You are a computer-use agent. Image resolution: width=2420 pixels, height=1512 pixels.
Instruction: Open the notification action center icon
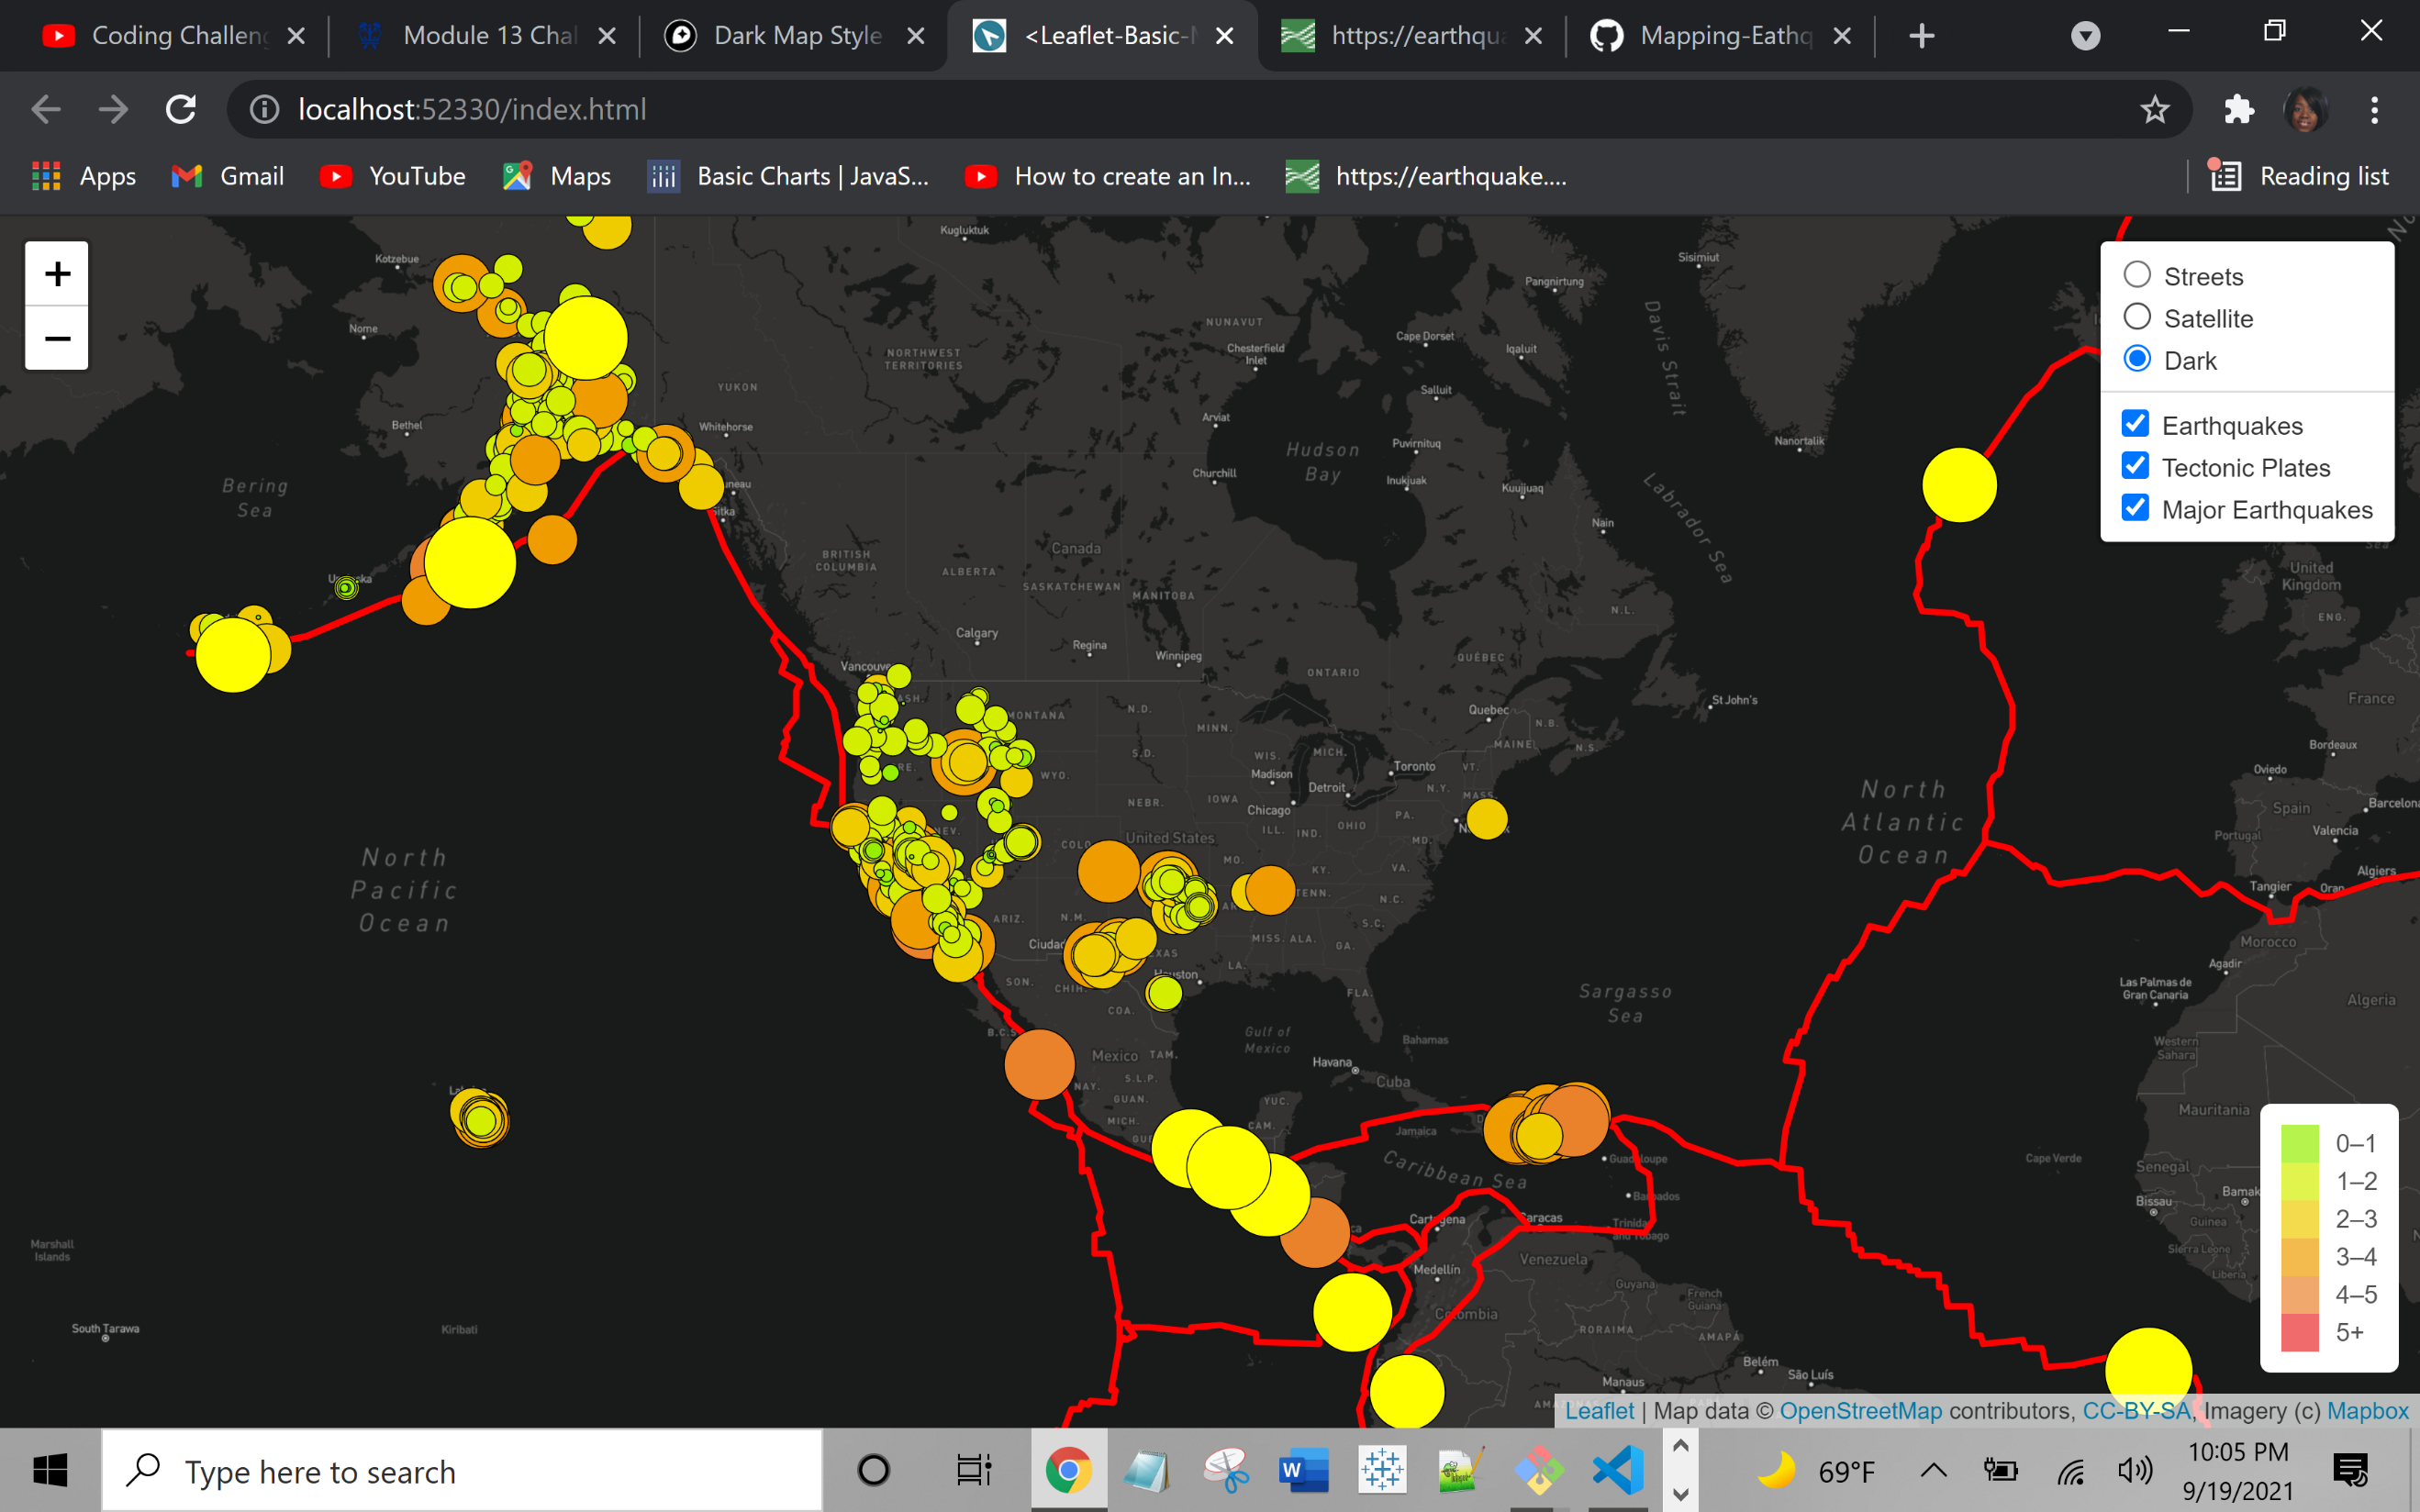[x=2350, y=1470]
